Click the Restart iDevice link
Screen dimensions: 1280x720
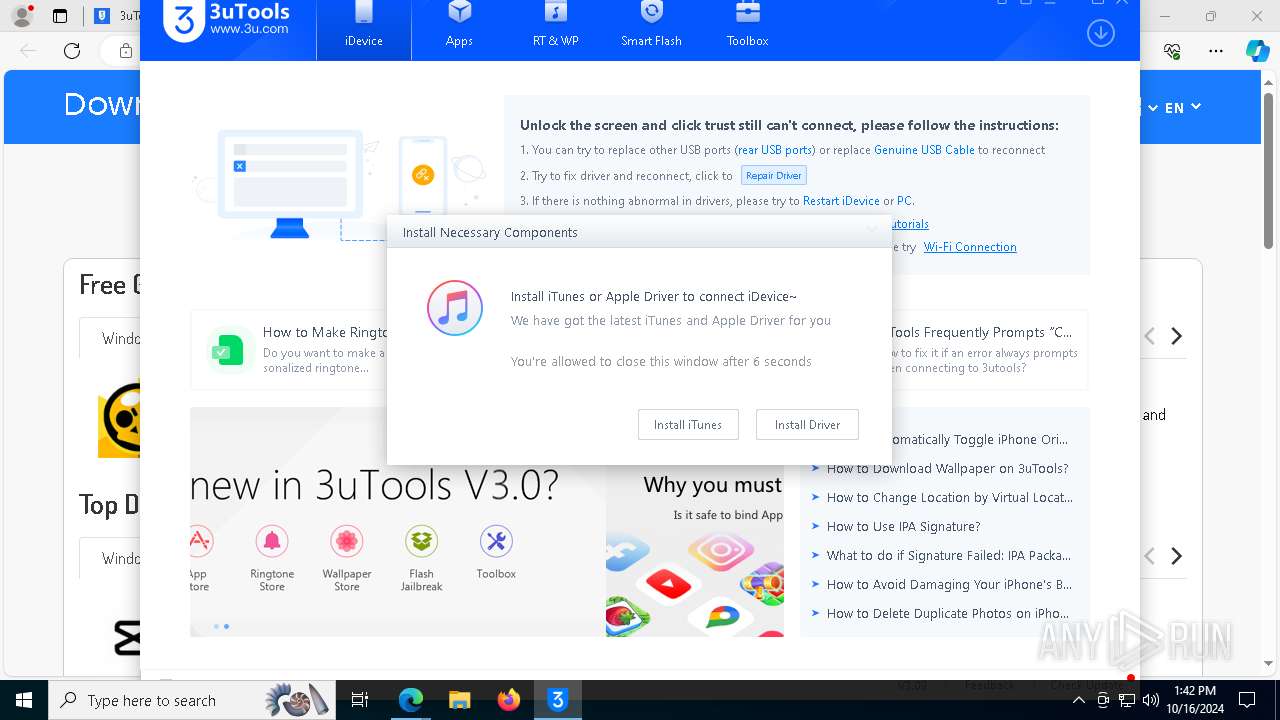841,201
